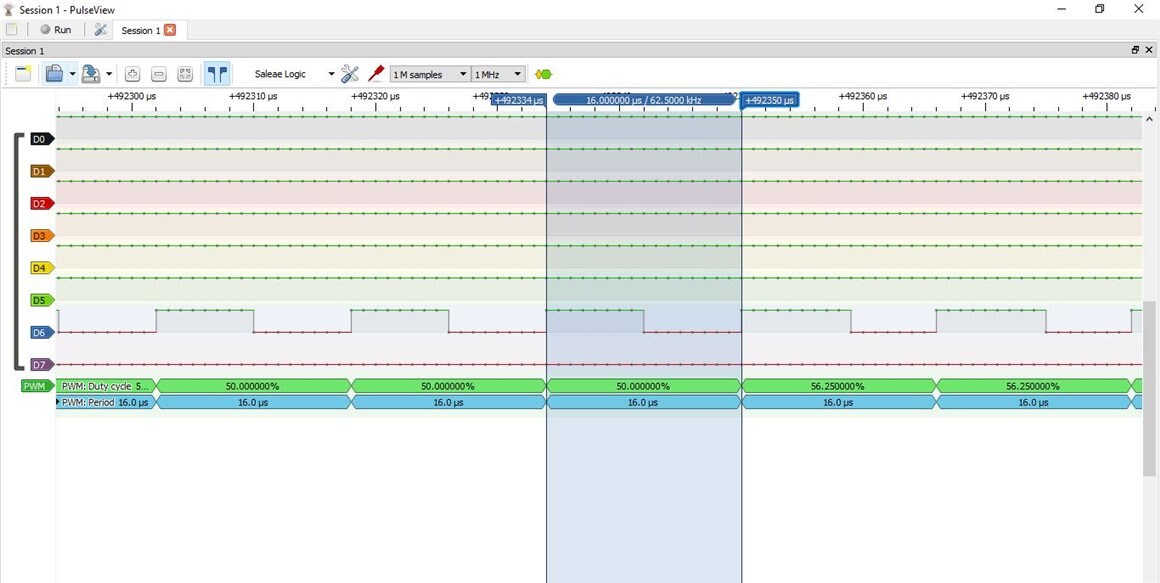The height and width of the screenshot is (583, 1160).
Task: Create a new view from the toolbar
Action: (23, 74)
